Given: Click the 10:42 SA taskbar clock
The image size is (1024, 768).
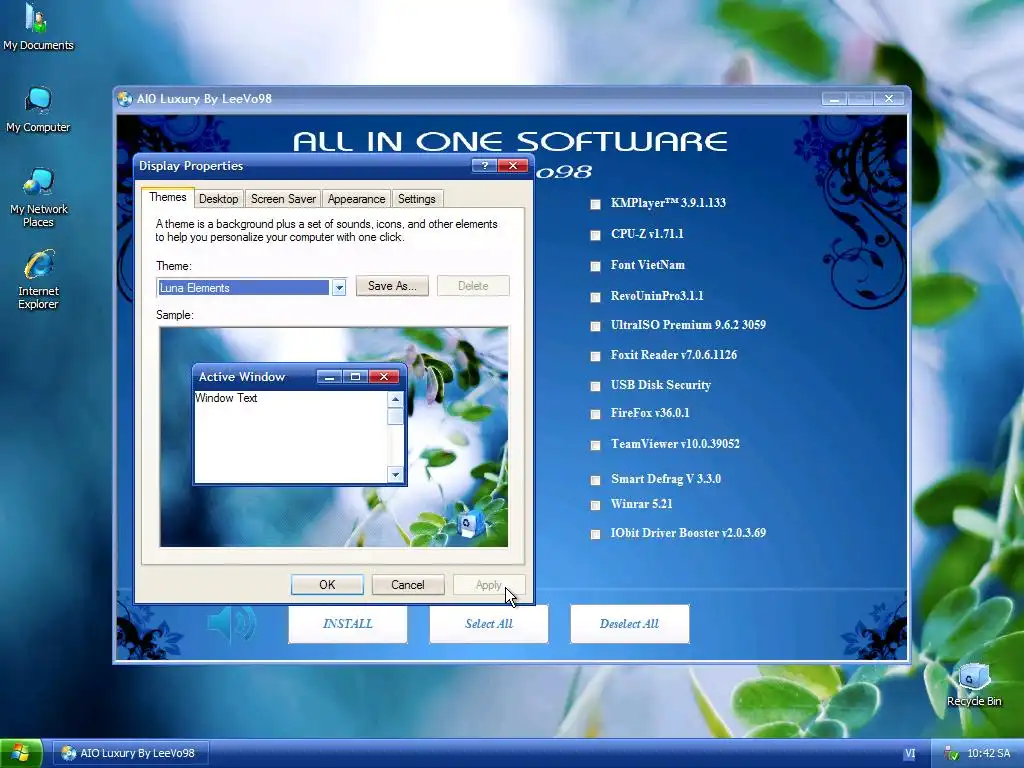Looking at the screenshot, I should click(x=988, y=754).
